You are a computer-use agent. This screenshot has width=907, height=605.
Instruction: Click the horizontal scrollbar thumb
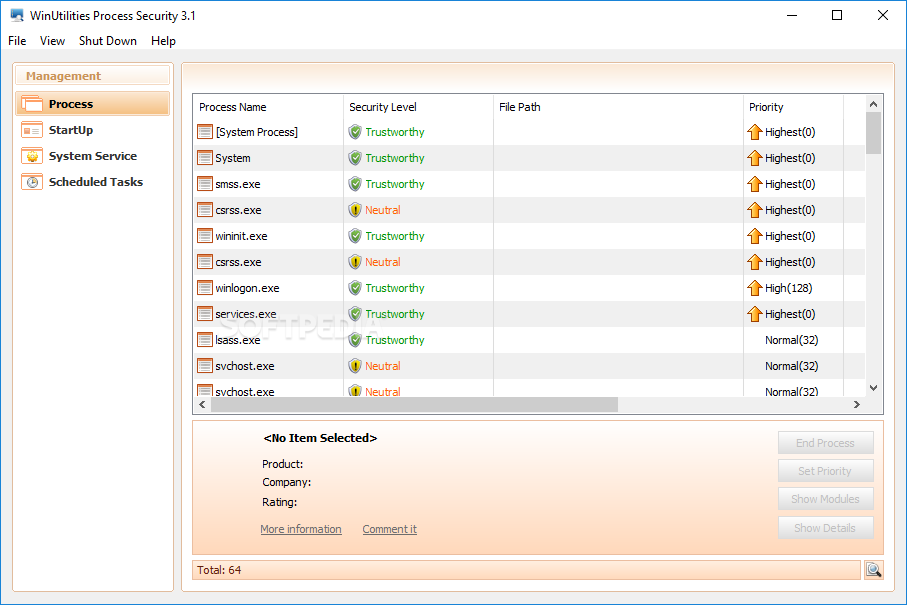(x=414, y=405)
